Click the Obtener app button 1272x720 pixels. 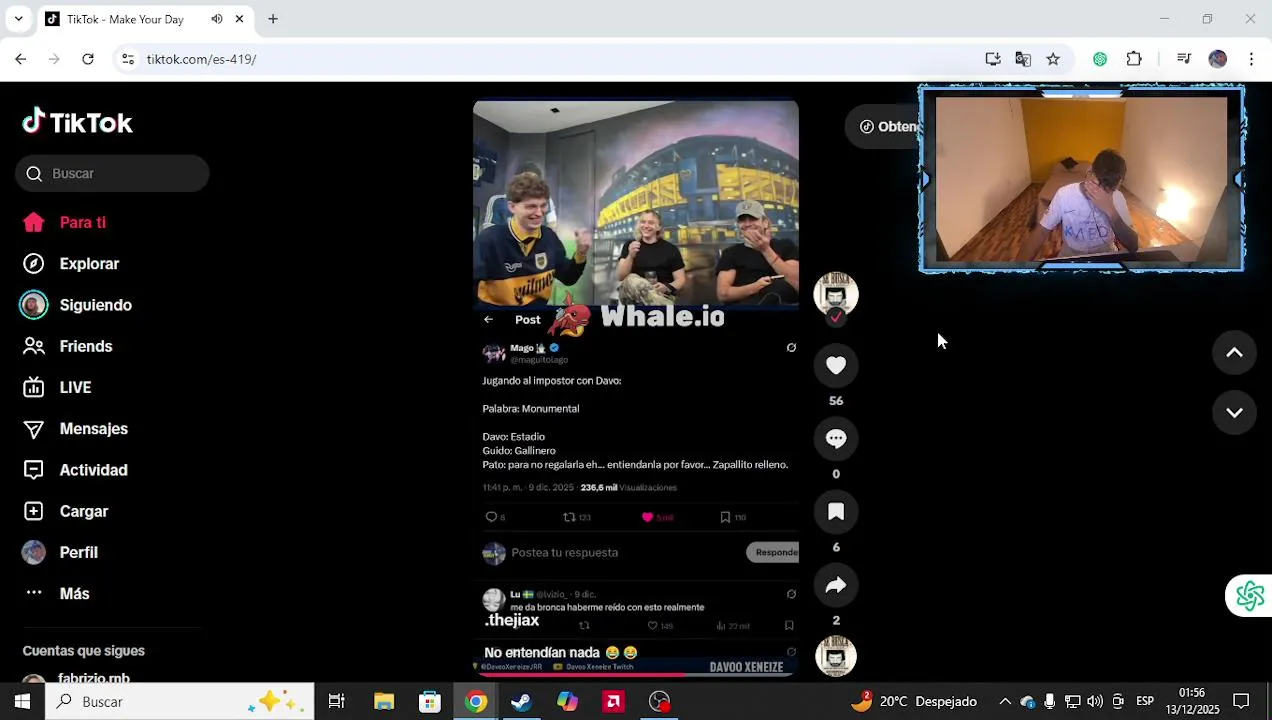point(884,127)
